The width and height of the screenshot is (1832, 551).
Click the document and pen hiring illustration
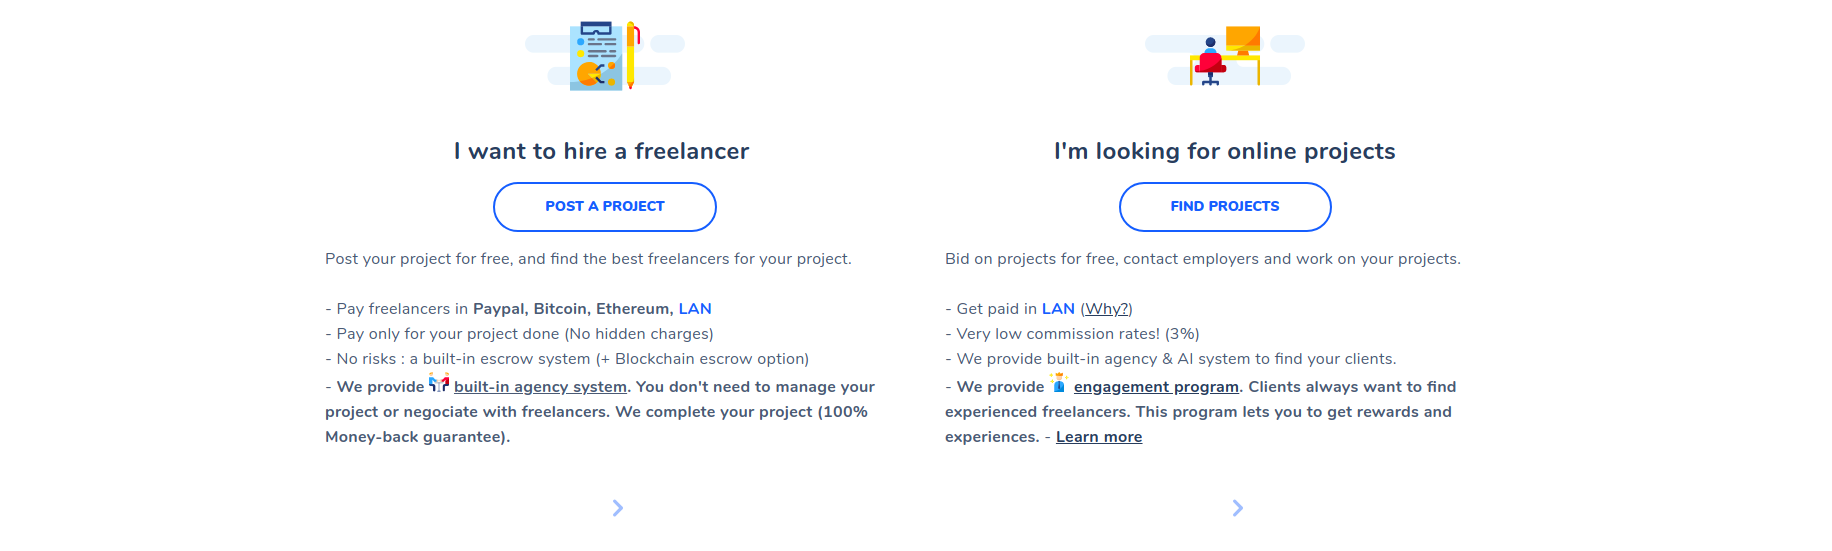point(605,56)
